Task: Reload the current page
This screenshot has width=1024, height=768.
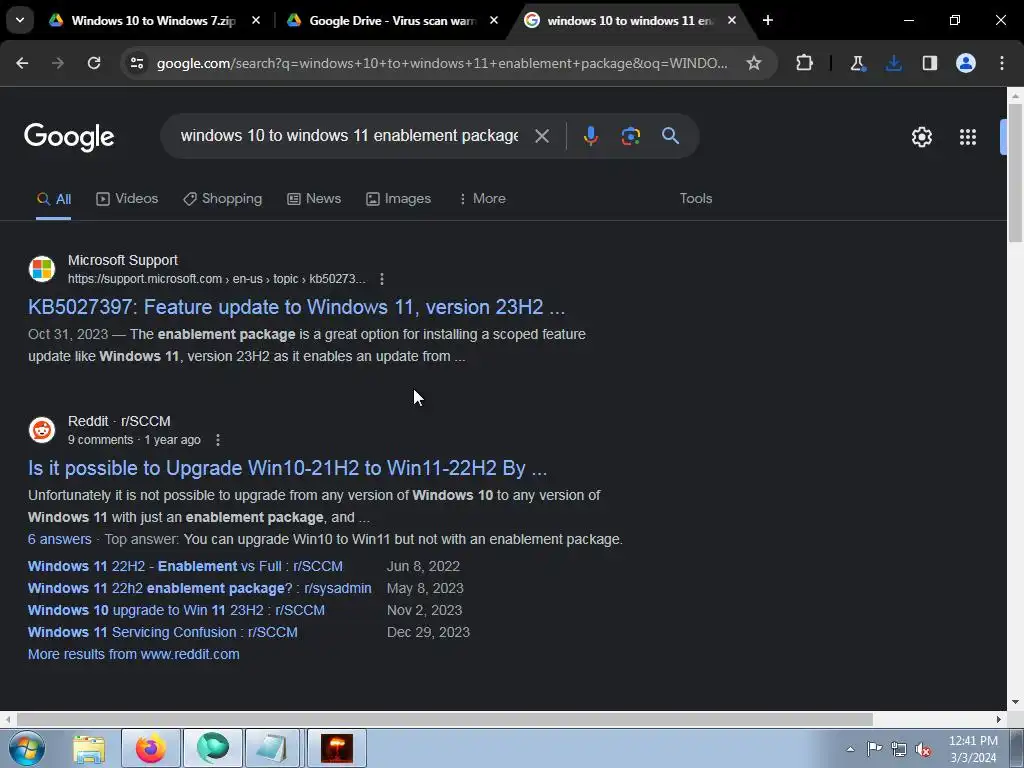Action: (x=94, y=63)
